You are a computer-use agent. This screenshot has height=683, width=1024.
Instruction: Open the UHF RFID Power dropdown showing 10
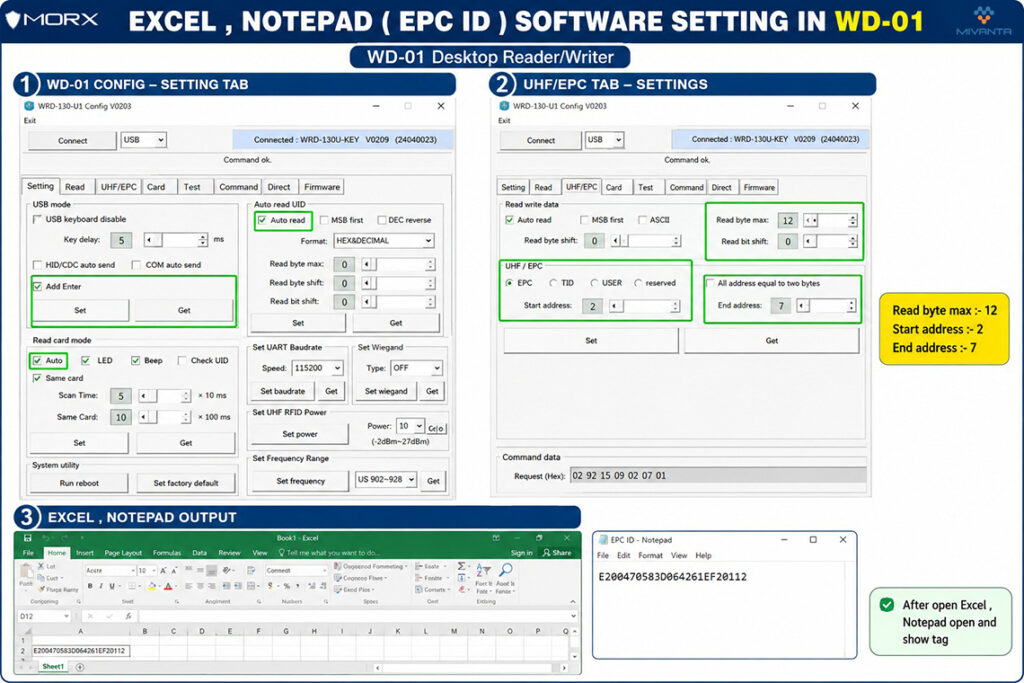click(x=411, y=426)
